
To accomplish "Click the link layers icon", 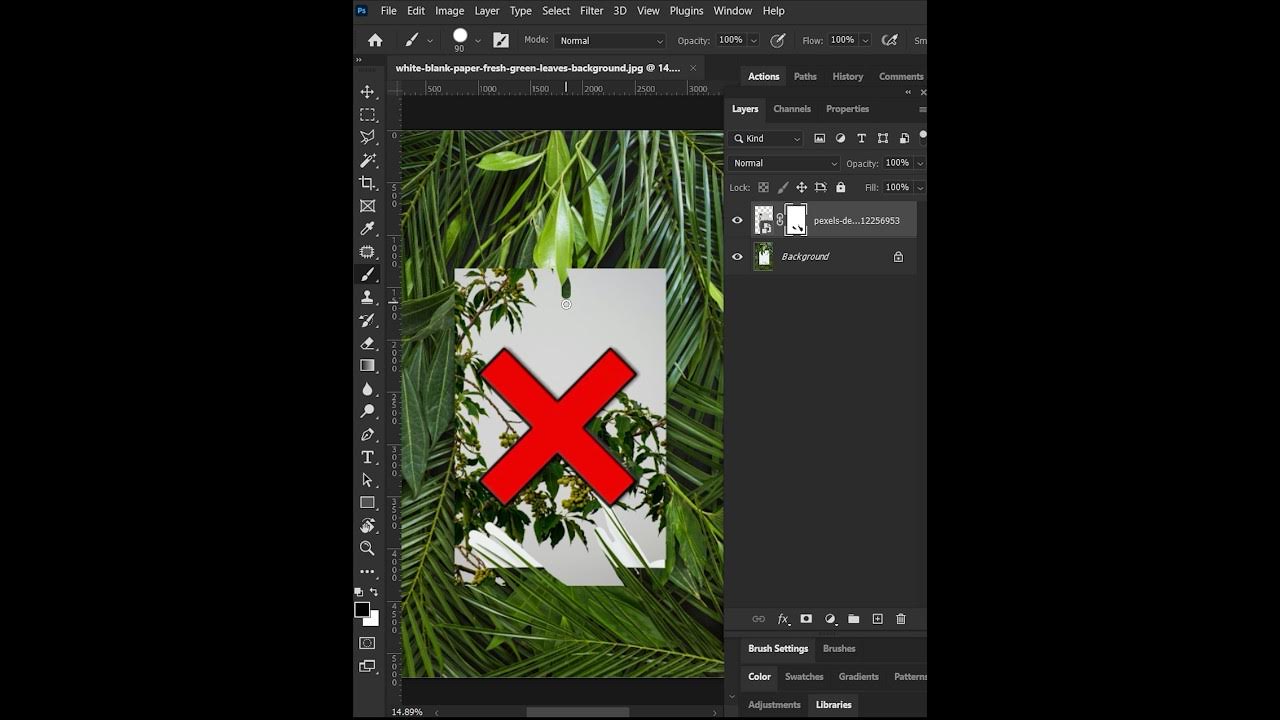I will click(x=758, y=619).
